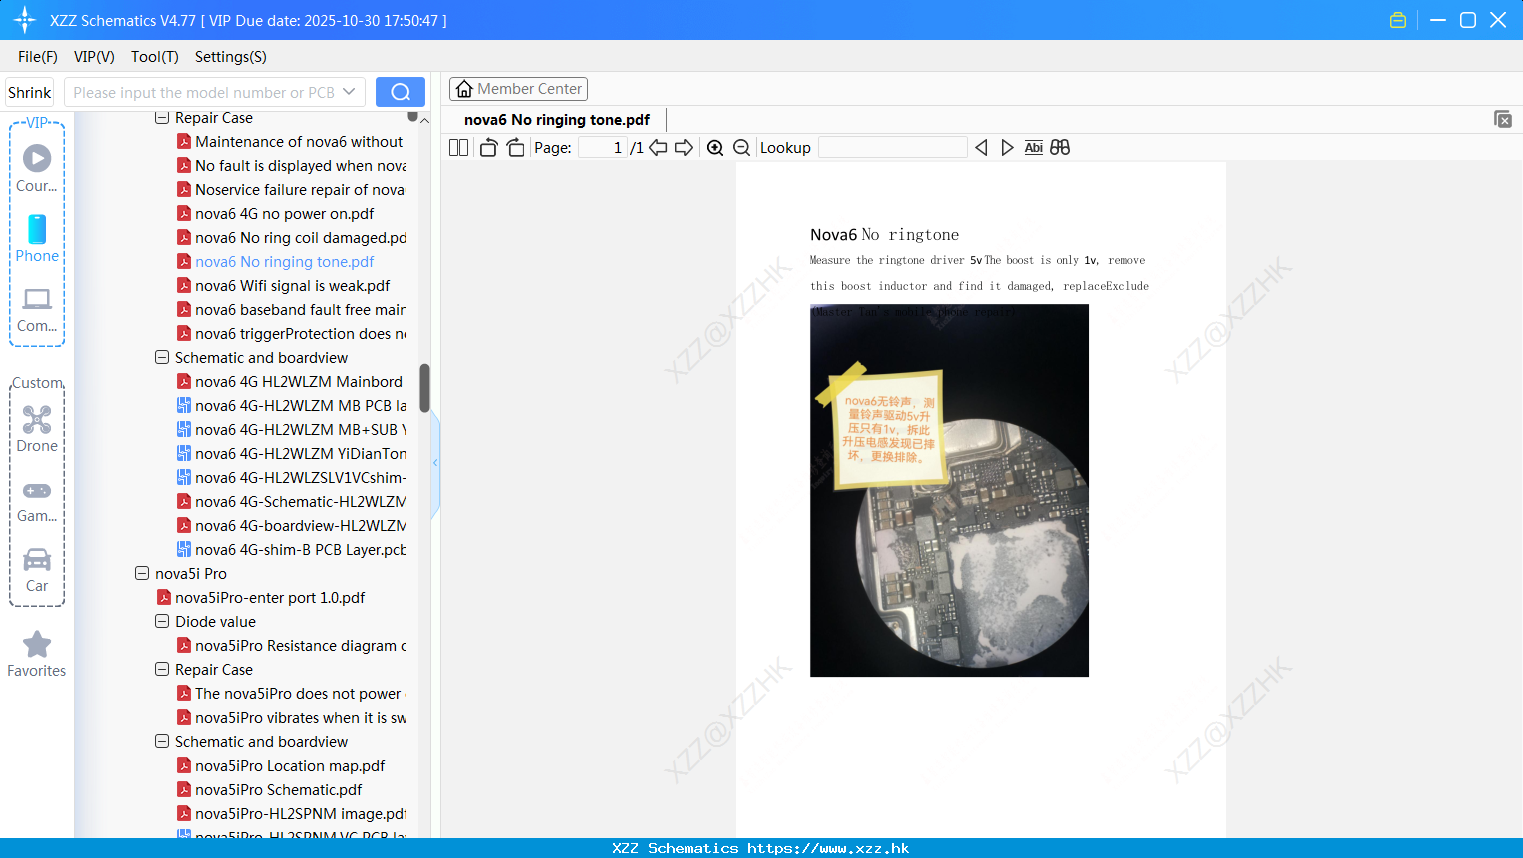Collapse nova6 Schematic and boardview folder
This screenshot has height=858, width=1523.
(162, 358)
